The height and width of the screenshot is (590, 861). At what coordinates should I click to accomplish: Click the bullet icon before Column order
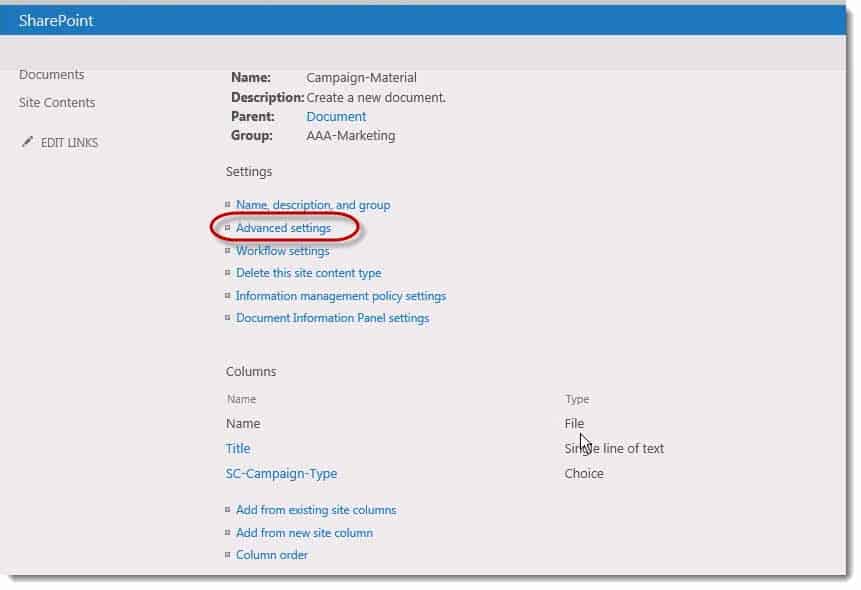[x=226, y=555]
